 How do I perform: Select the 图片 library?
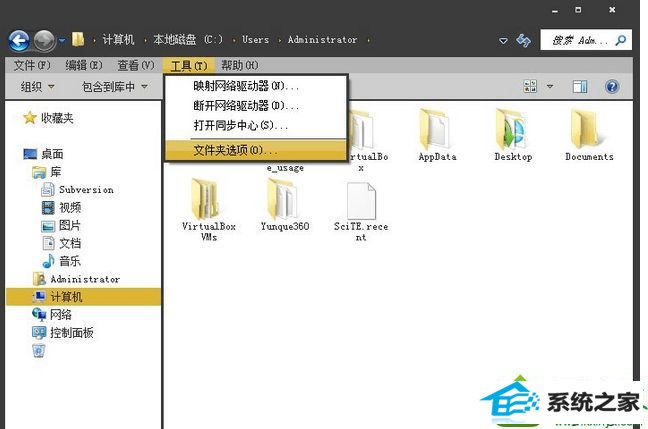click(70, 225)
